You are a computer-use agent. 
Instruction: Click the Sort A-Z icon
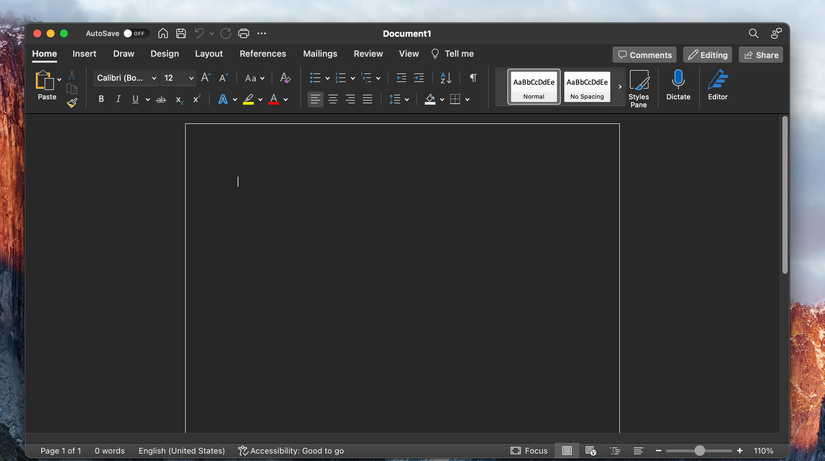pos(446,78)
